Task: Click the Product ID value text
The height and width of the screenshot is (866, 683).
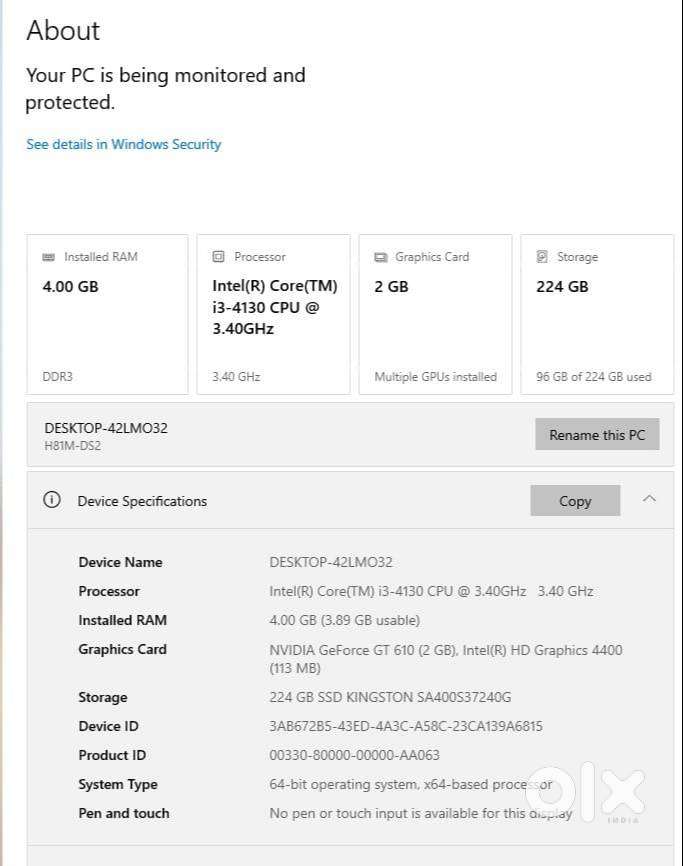Action: pyautogui.click(x=354, y=755)
